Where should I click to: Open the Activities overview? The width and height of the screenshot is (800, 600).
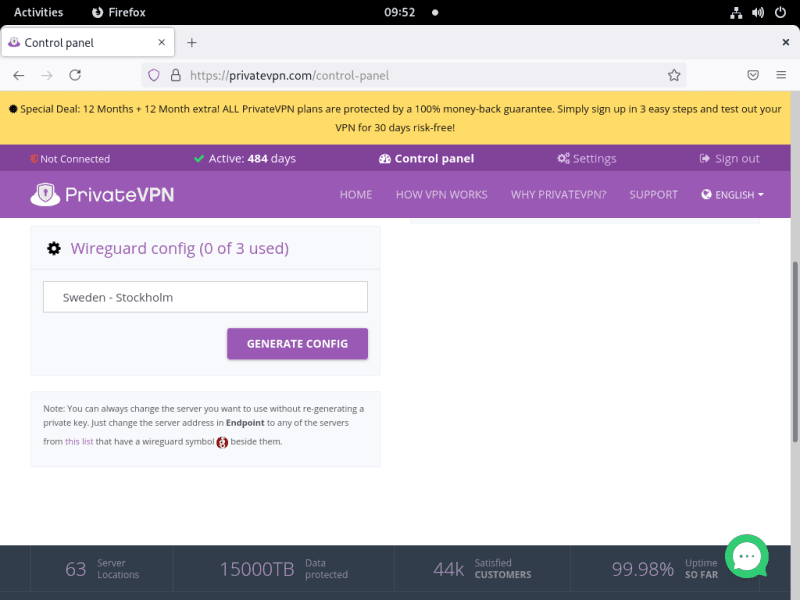point(38,12)
